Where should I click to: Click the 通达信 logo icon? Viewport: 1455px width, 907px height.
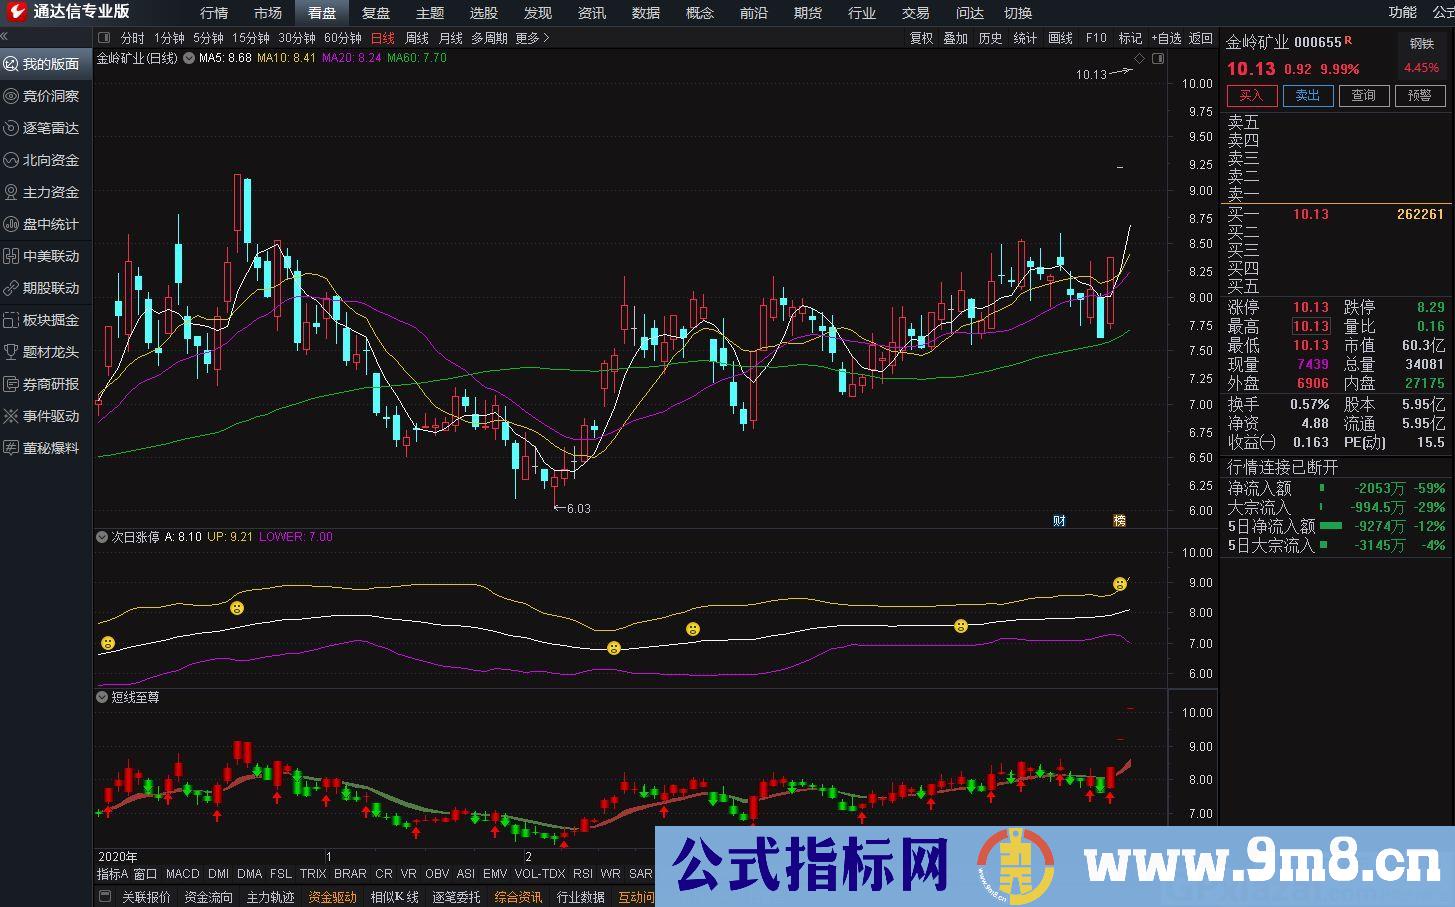pyautogui.click(x=15, y=12)
